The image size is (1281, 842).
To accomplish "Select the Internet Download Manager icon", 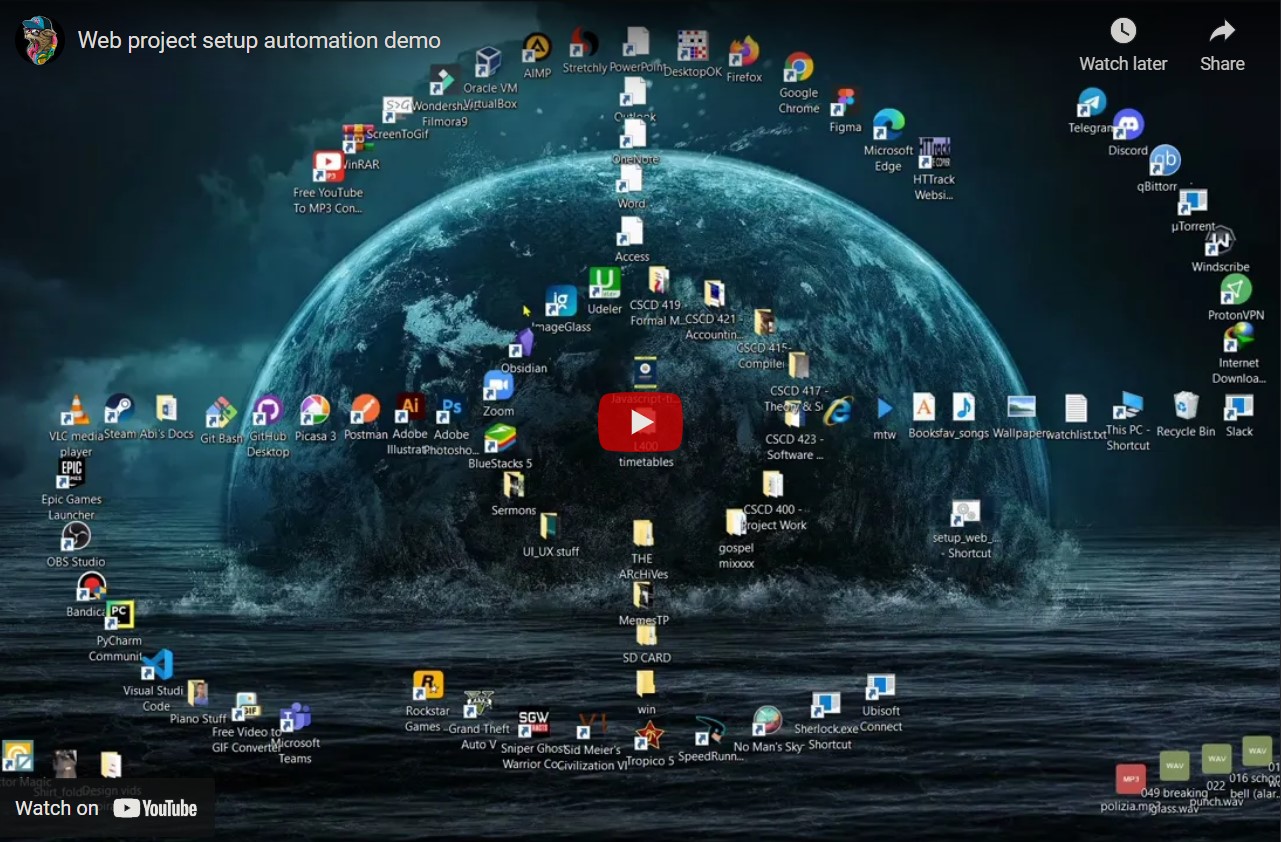I will pos(1239,338).
